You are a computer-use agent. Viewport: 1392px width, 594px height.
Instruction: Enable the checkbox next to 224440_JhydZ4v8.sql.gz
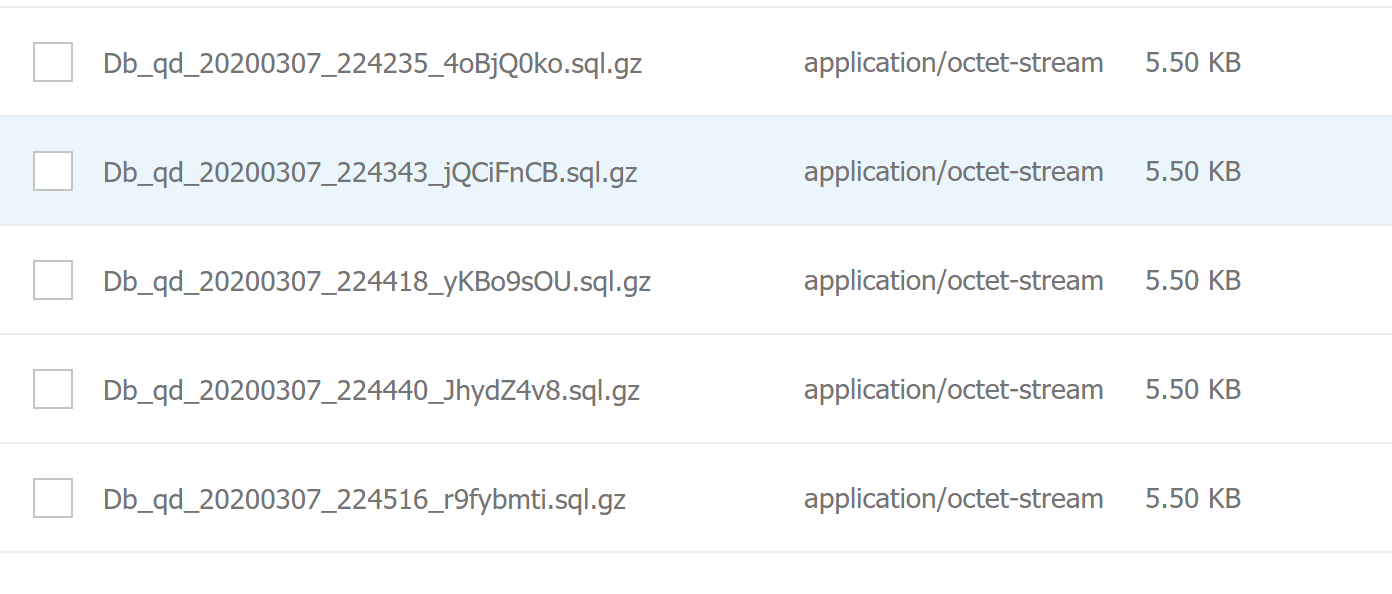[x=53, y=389]
